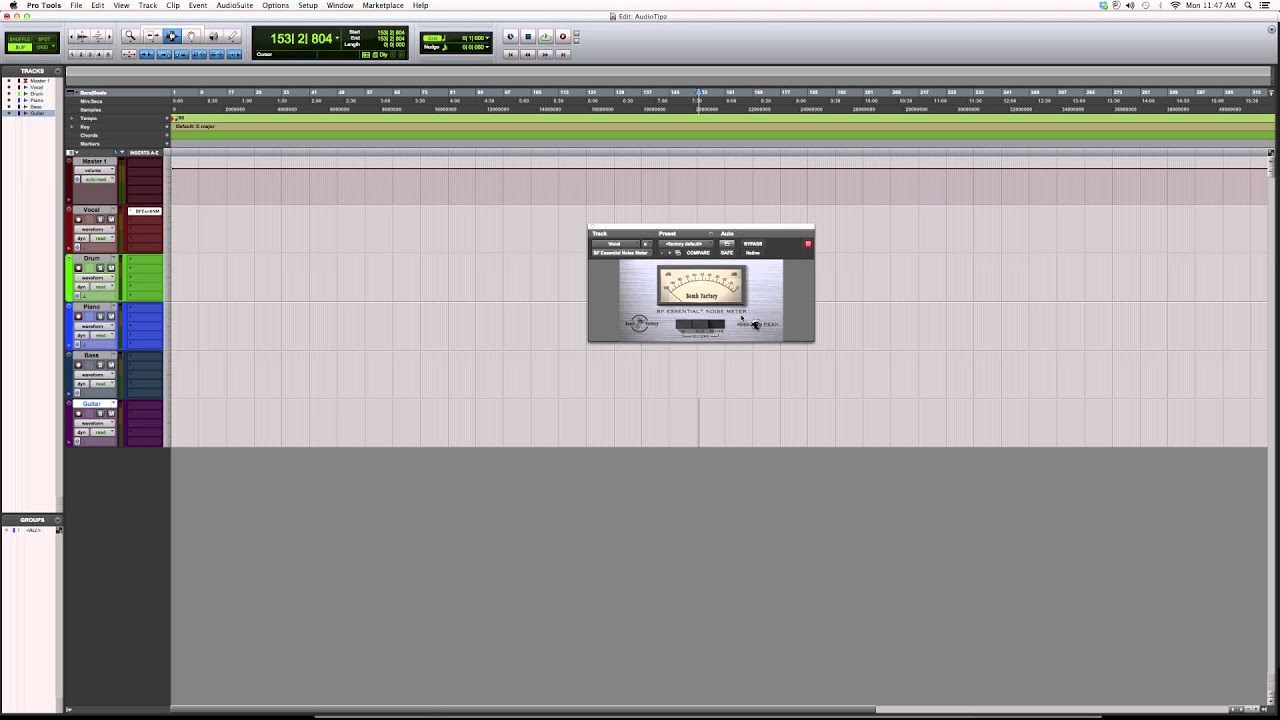Open plug-in Factory default preset dropdown

click(685, 244)
